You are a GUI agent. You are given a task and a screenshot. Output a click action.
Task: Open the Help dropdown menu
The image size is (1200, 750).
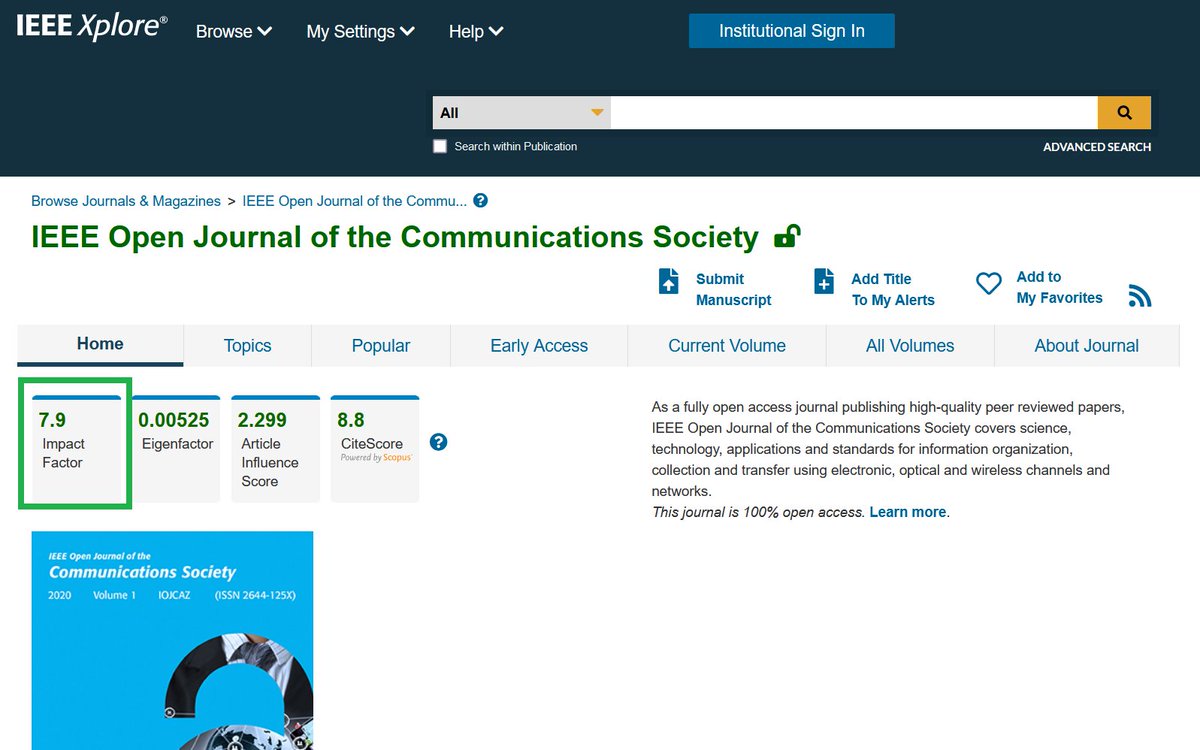point(476,31)
